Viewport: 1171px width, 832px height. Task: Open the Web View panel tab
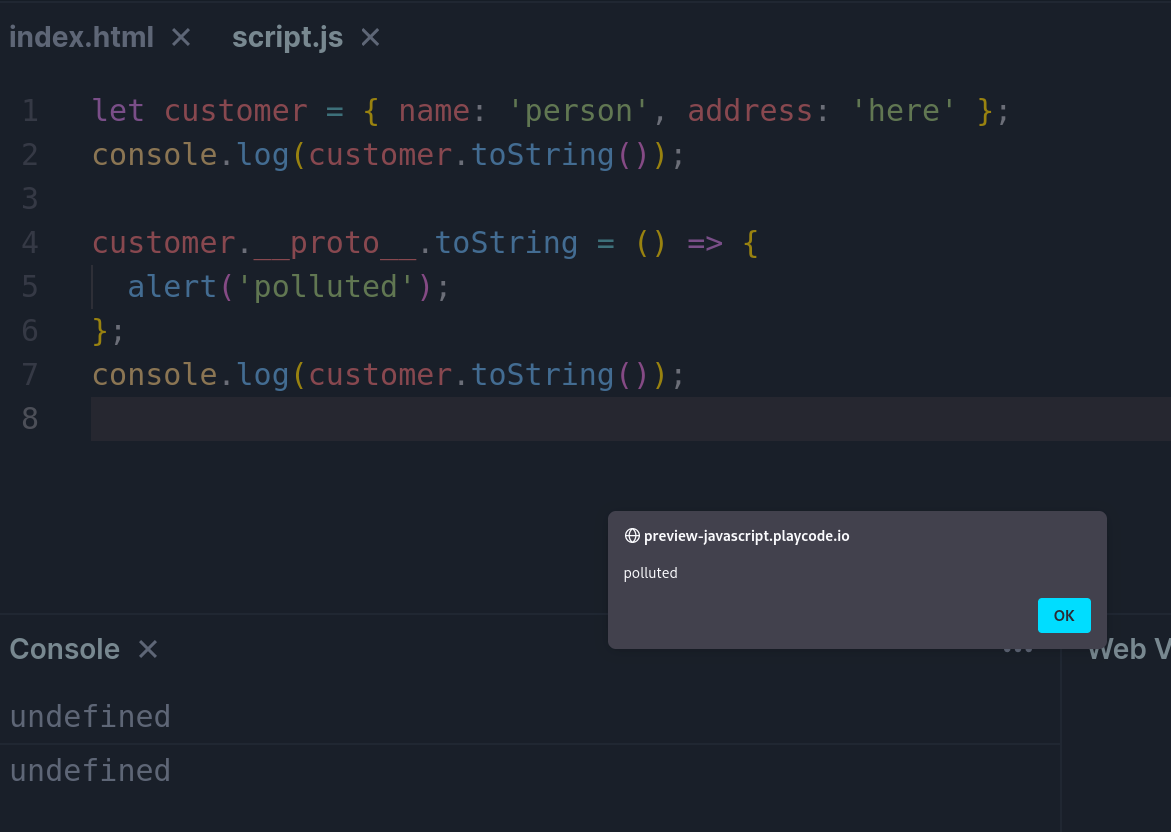pyautogui.click(x=1128, y=649)
